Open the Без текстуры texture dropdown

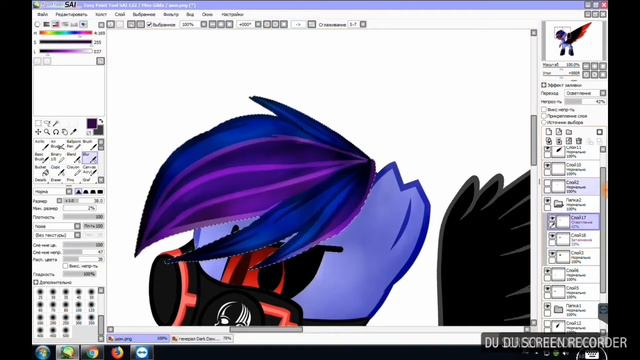coord(77,235)
